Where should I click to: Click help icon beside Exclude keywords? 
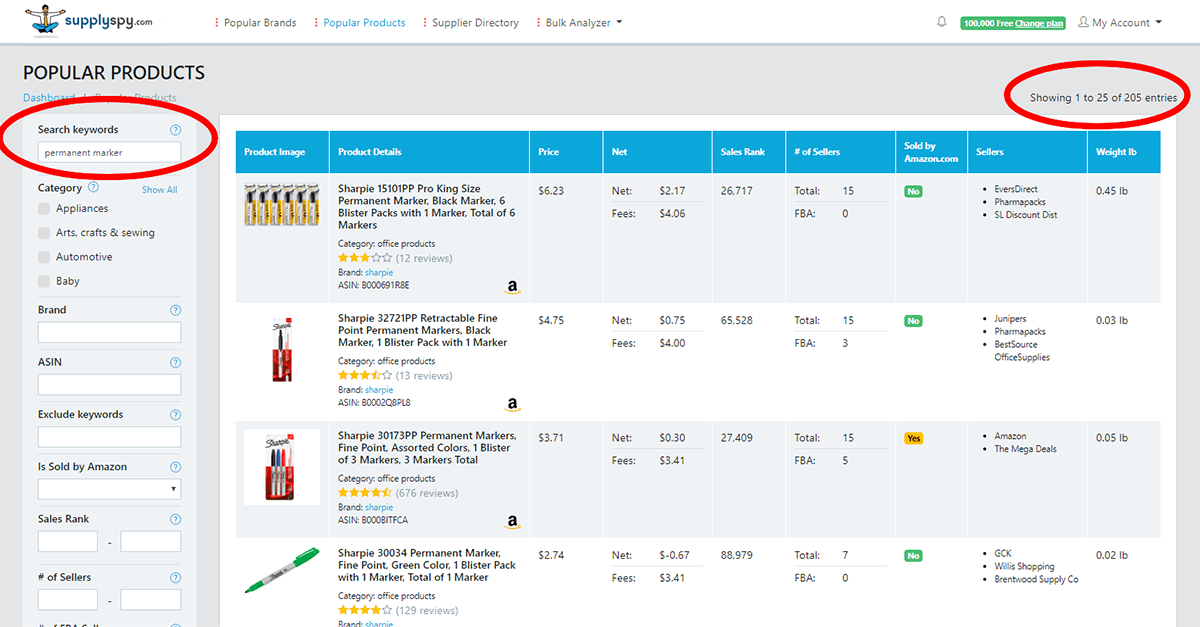coord(176,414)
